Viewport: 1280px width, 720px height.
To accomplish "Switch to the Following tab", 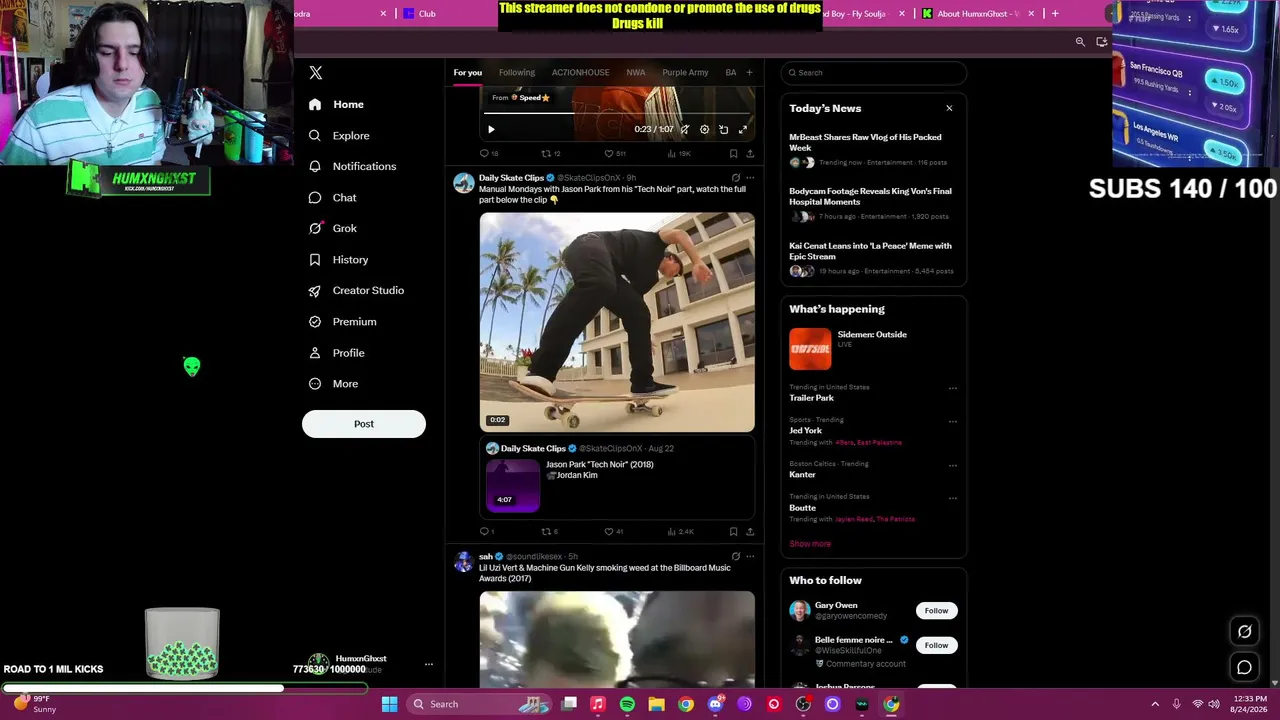I will 517,72.
